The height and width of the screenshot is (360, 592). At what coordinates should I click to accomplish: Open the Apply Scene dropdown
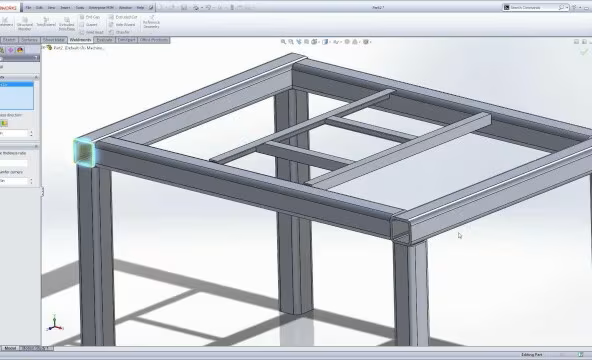coord(355,42)
